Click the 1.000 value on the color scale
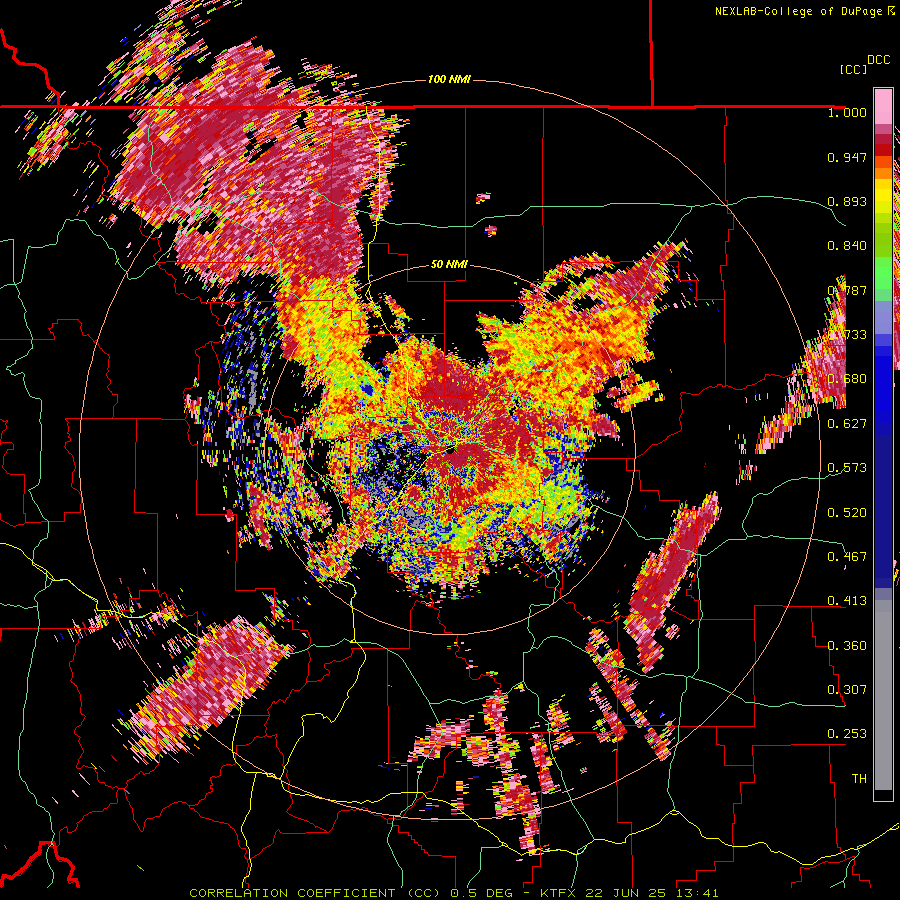The height and width of the screenshot is (900, 900). point(847,113)
